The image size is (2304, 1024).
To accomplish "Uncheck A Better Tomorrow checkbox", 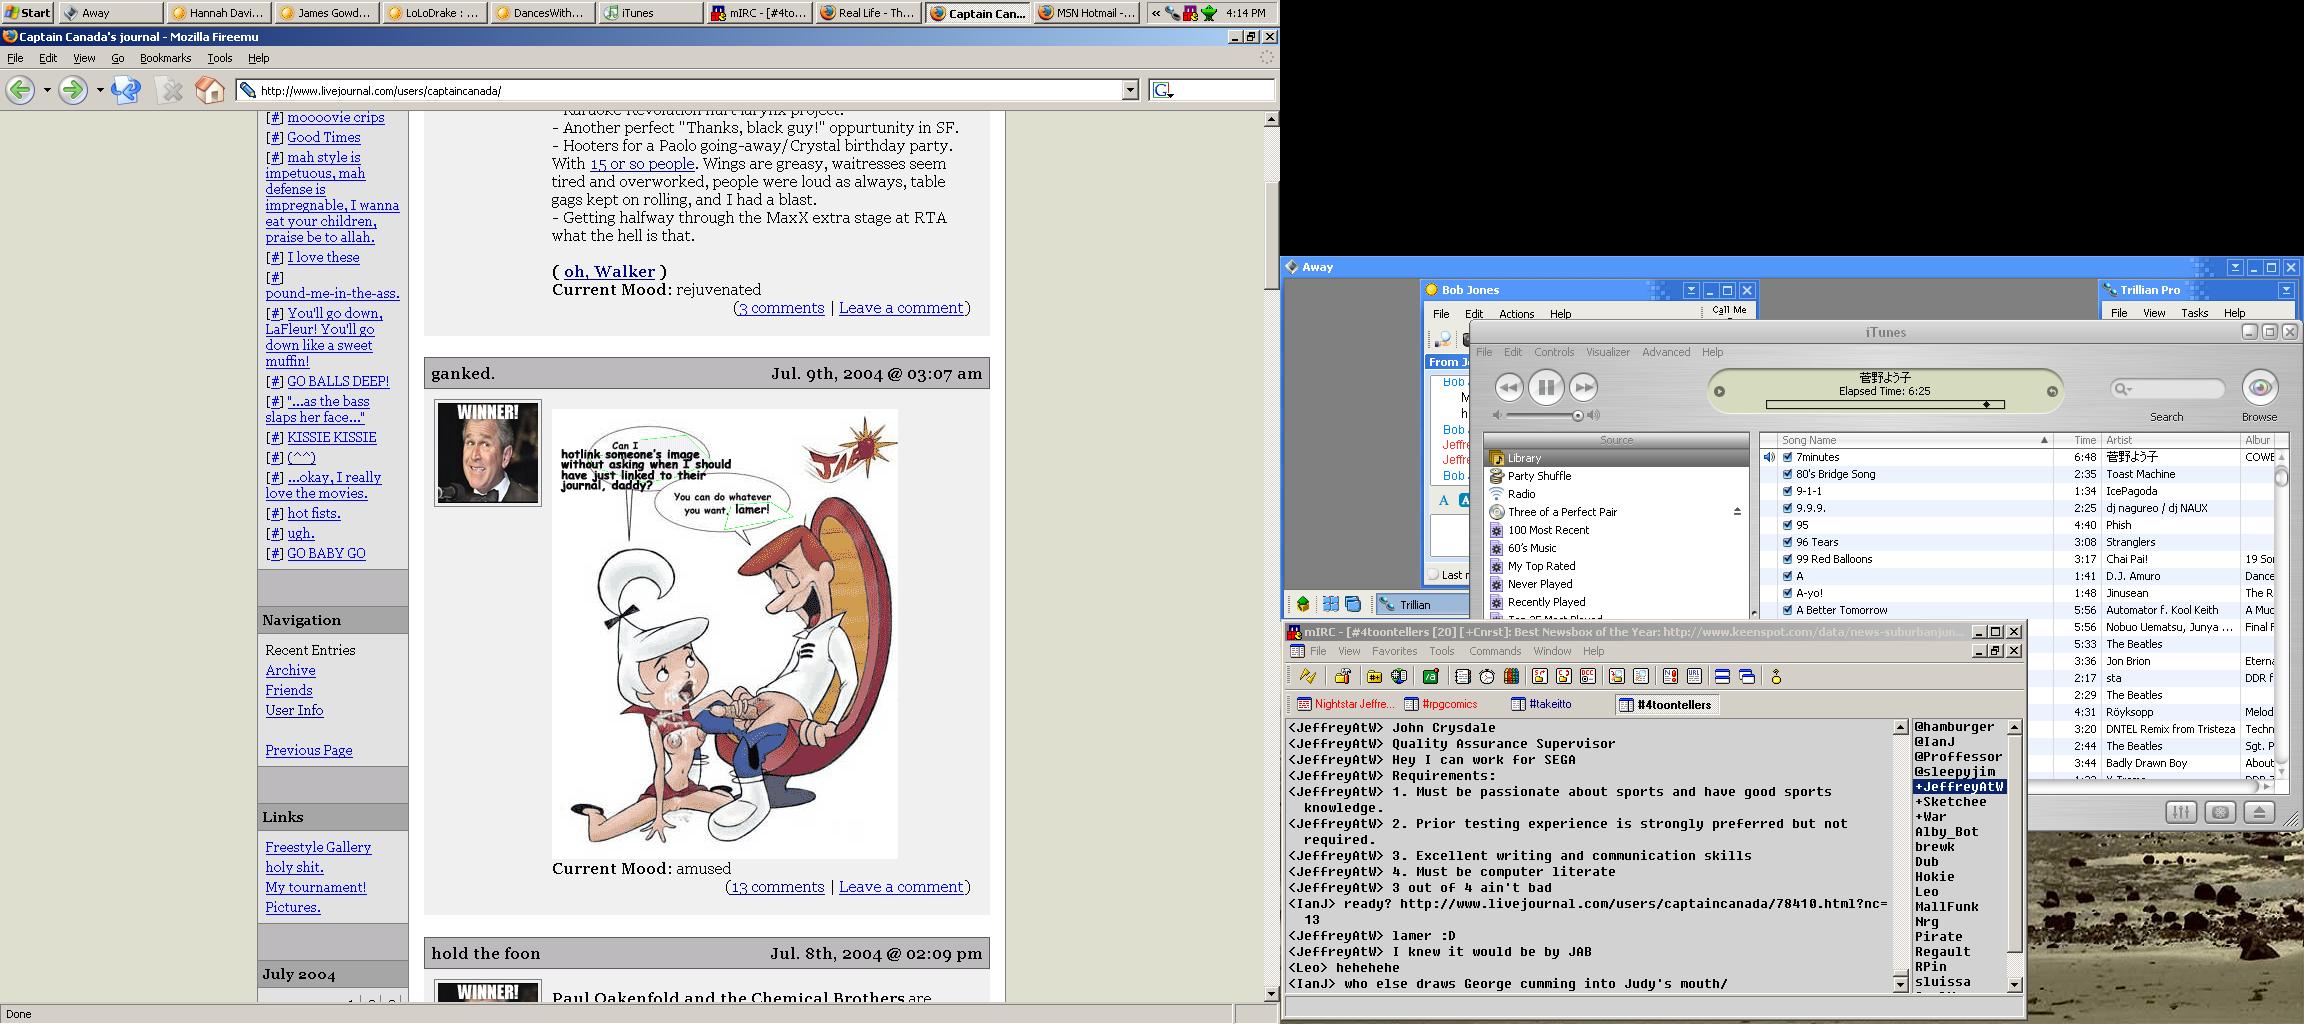I will (x=1787, y=610).
